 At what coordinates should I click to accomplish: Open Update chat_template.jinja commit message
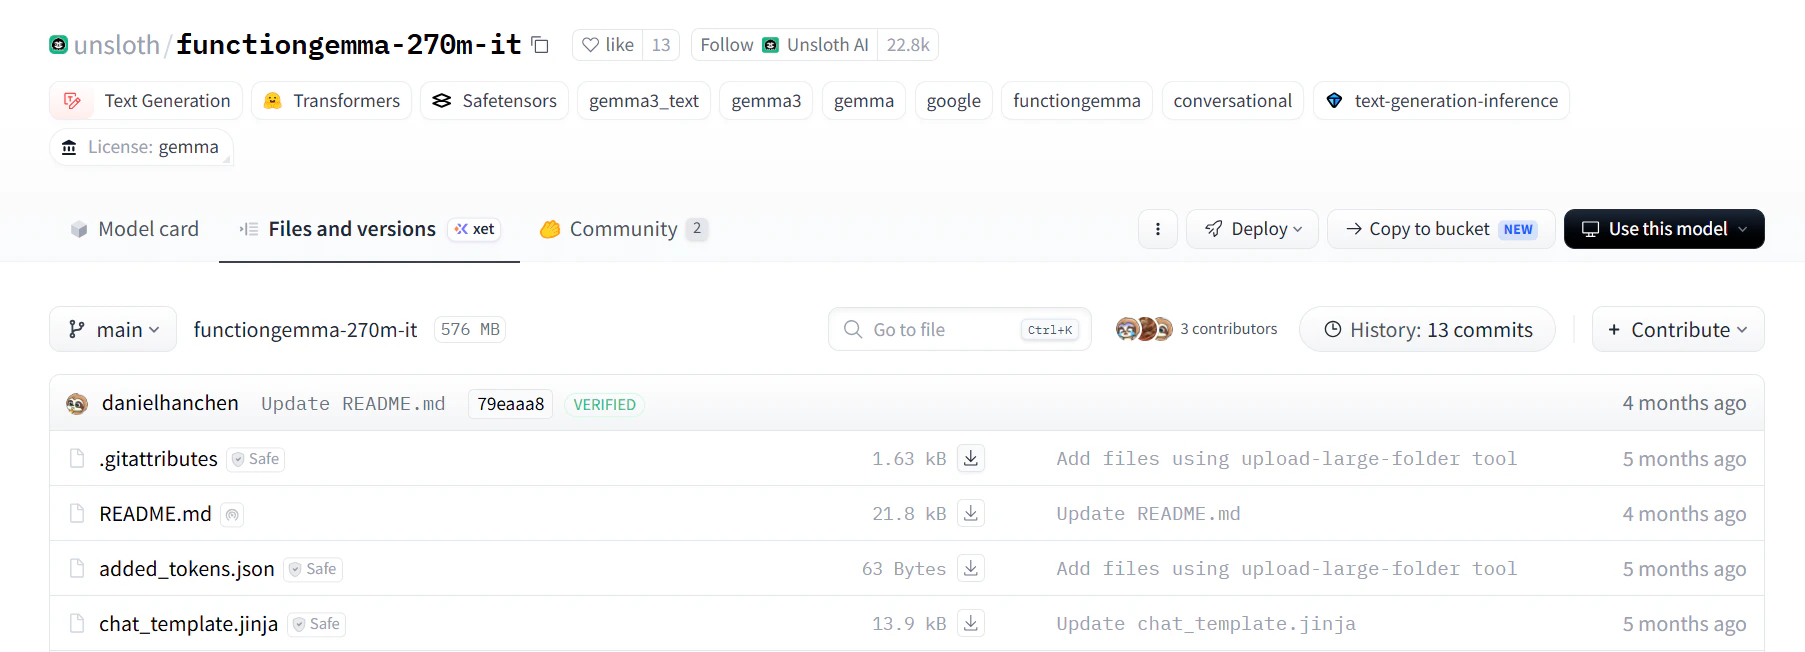[x=1206, y=624]
